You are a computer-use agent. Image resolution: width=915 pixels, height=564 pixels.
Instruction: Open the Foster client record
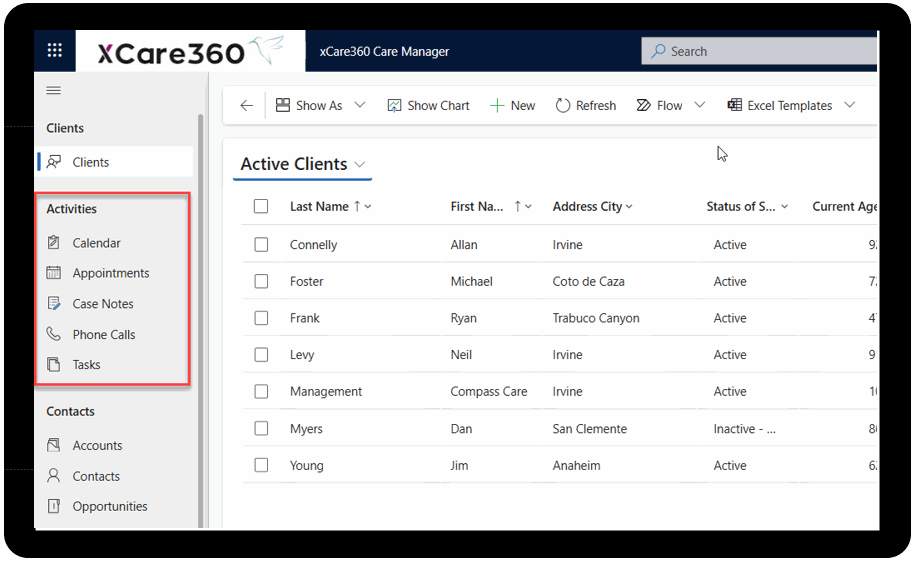pos(306,282)
